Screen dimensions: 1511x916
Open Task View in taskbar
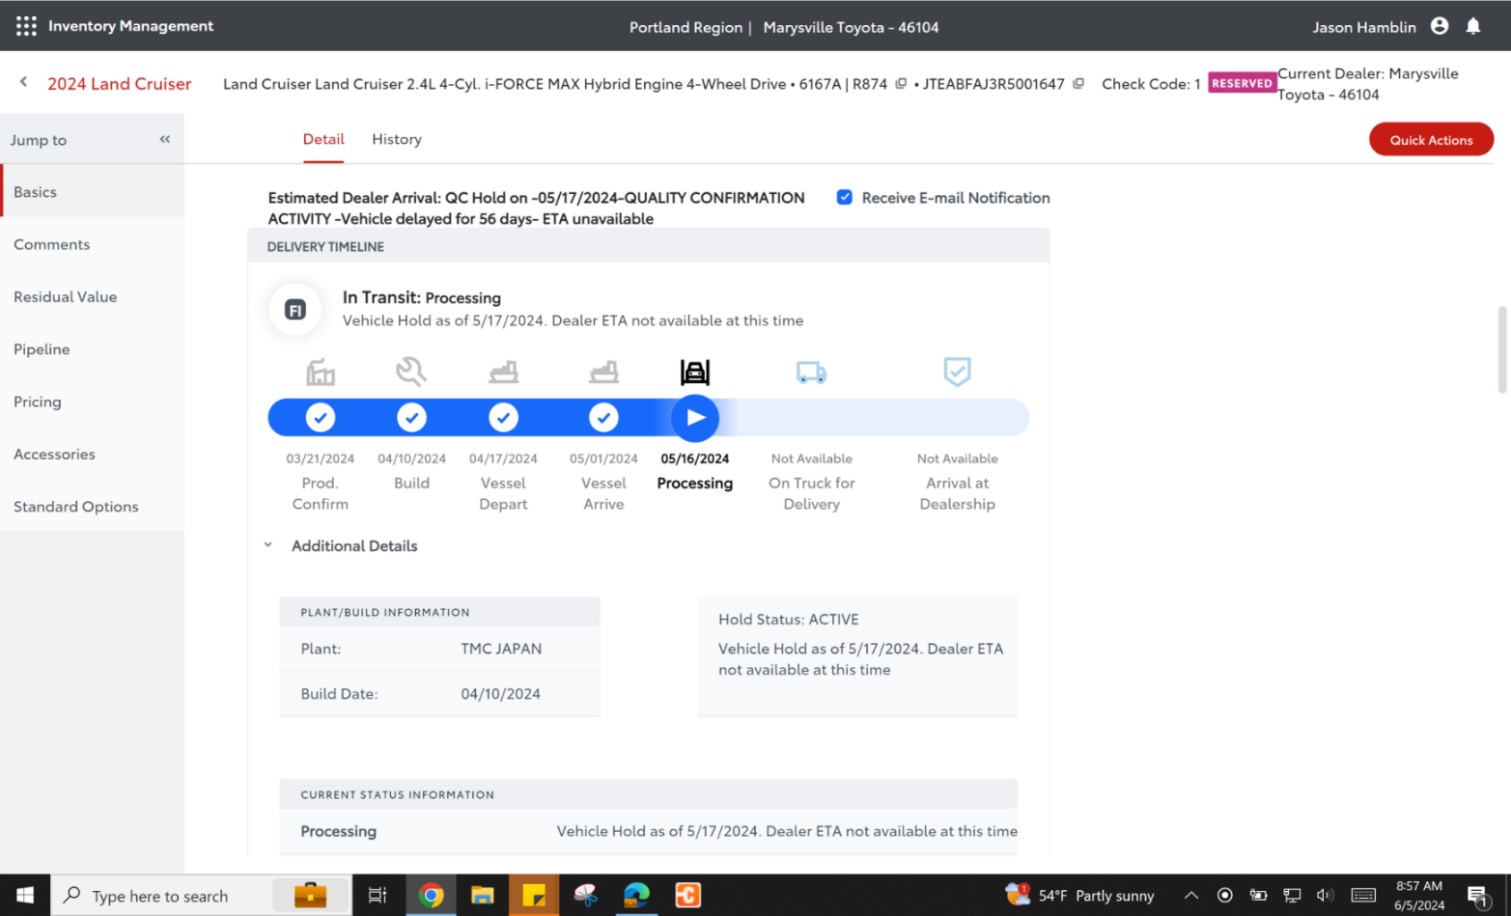pos(377,895)
